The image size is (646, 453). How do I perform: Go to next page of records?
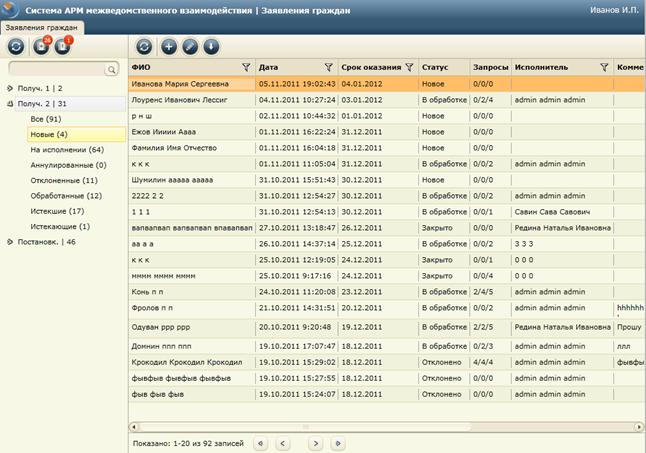(x=316, y=444)
